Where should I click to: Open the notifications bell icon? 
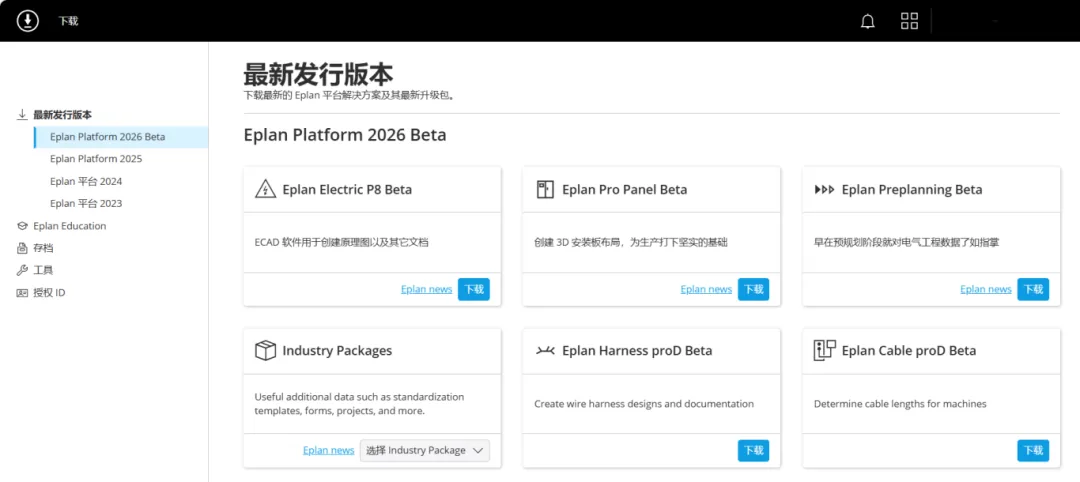click(868, 21)
